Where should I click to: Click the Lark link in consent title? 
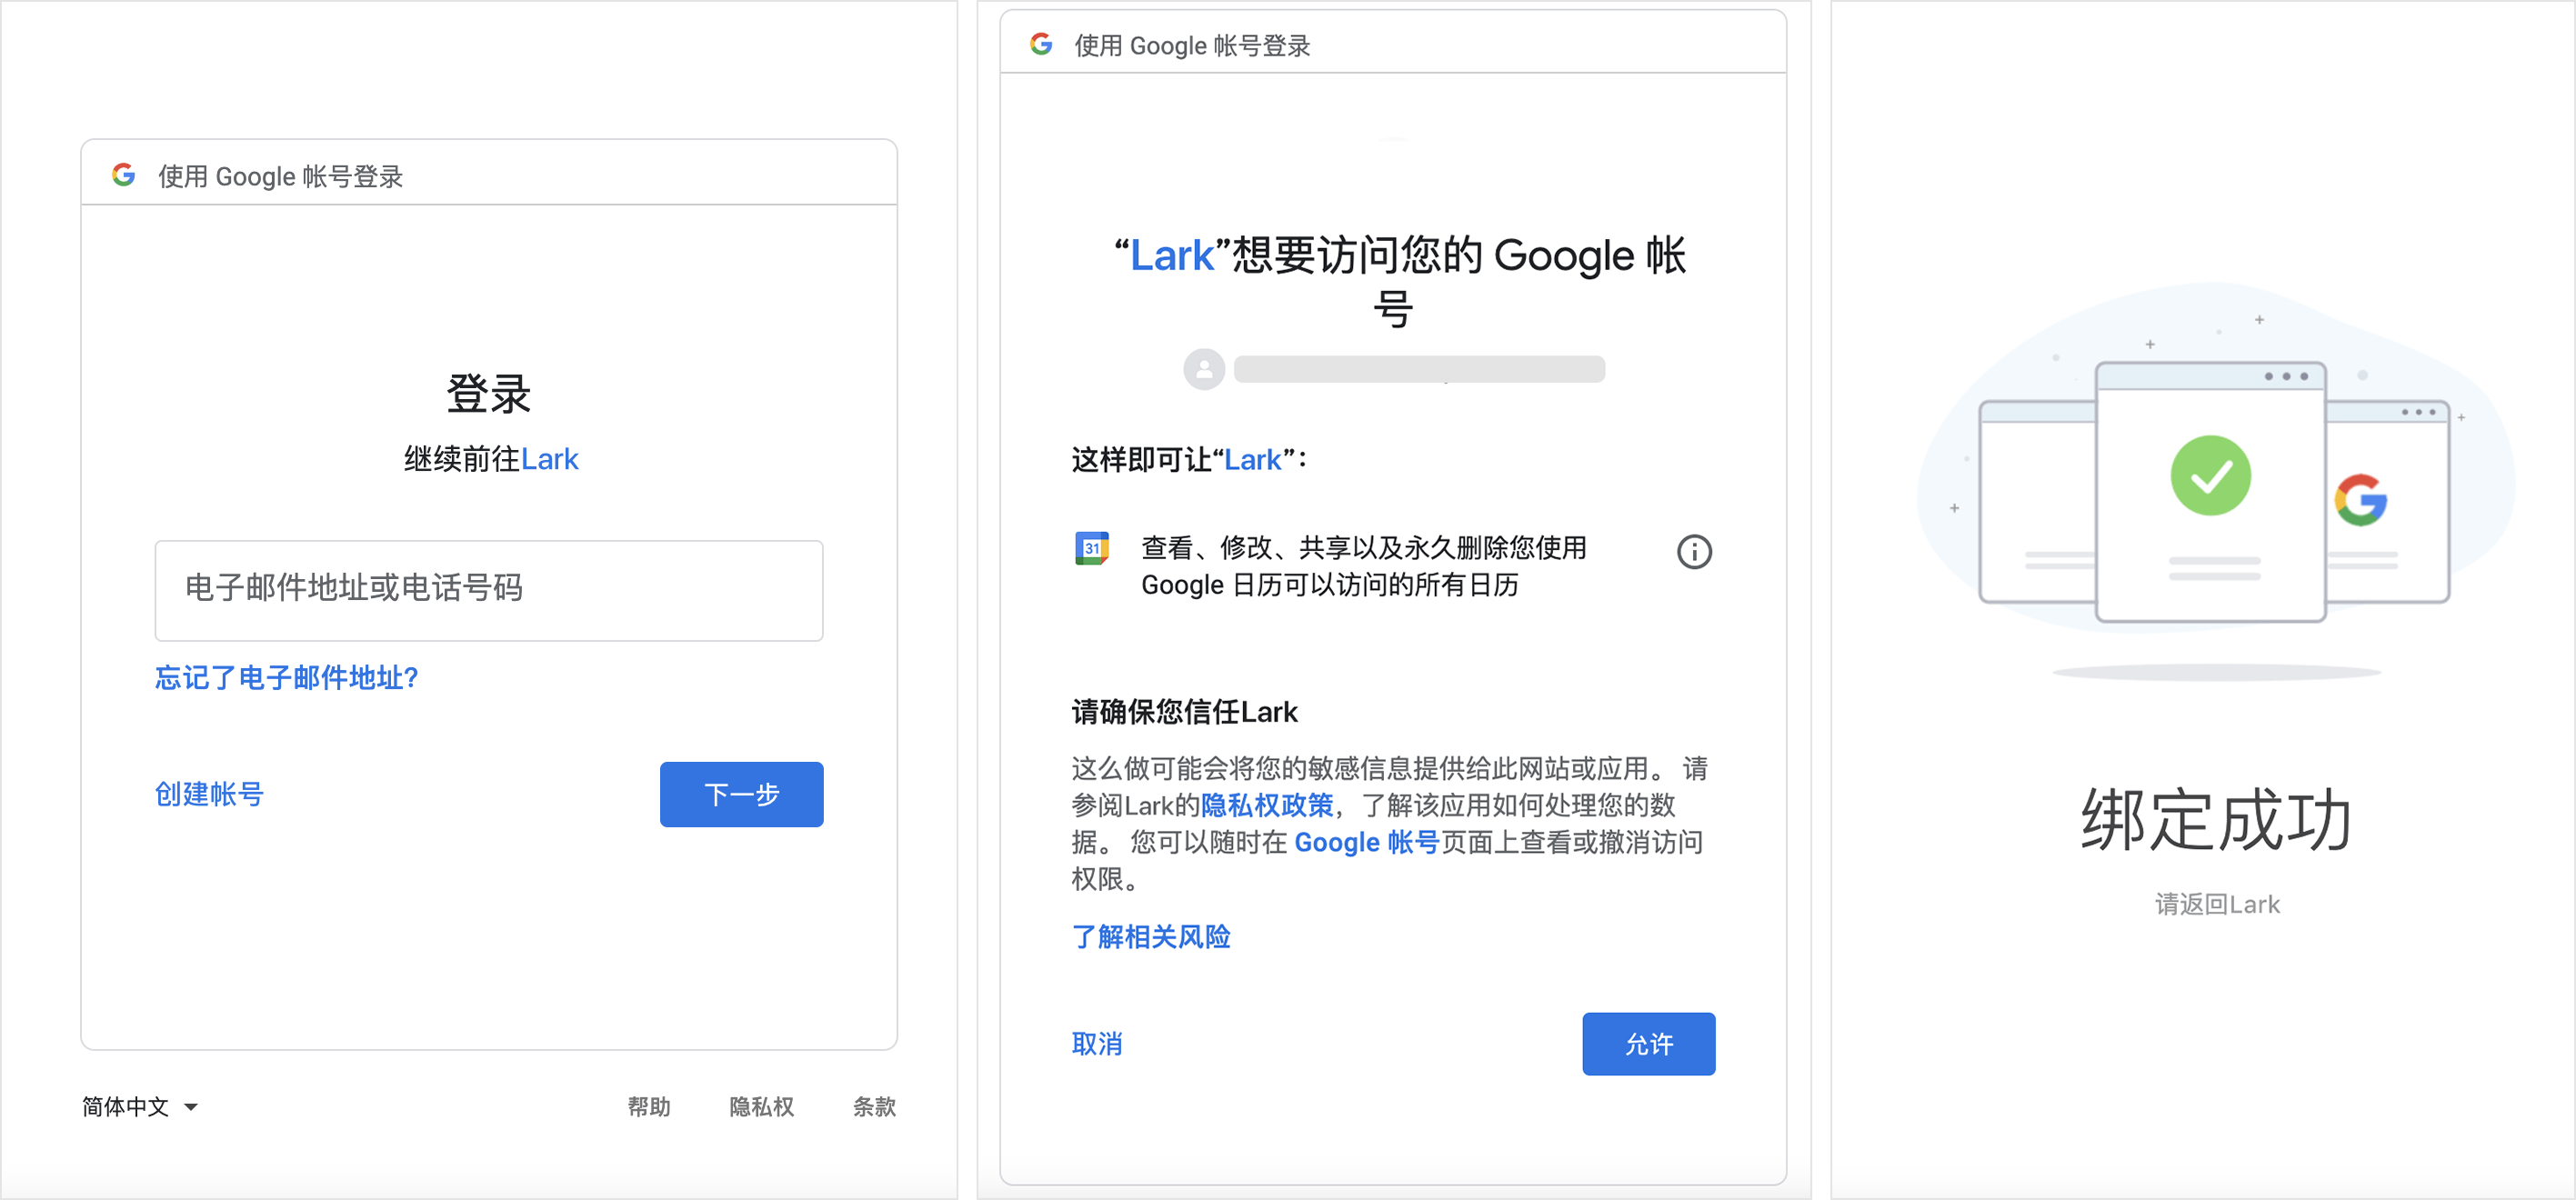coord(1172,256)
